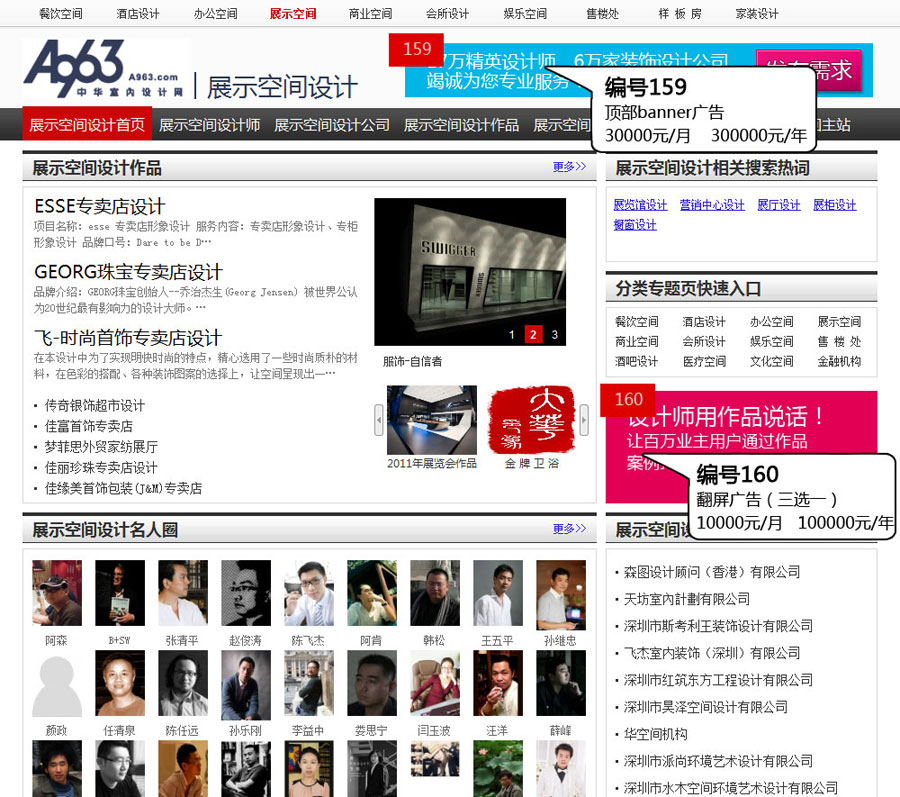Open designer 任清泉's portrait photo
This screenshot has width=900, height=797.
[120, 683]
